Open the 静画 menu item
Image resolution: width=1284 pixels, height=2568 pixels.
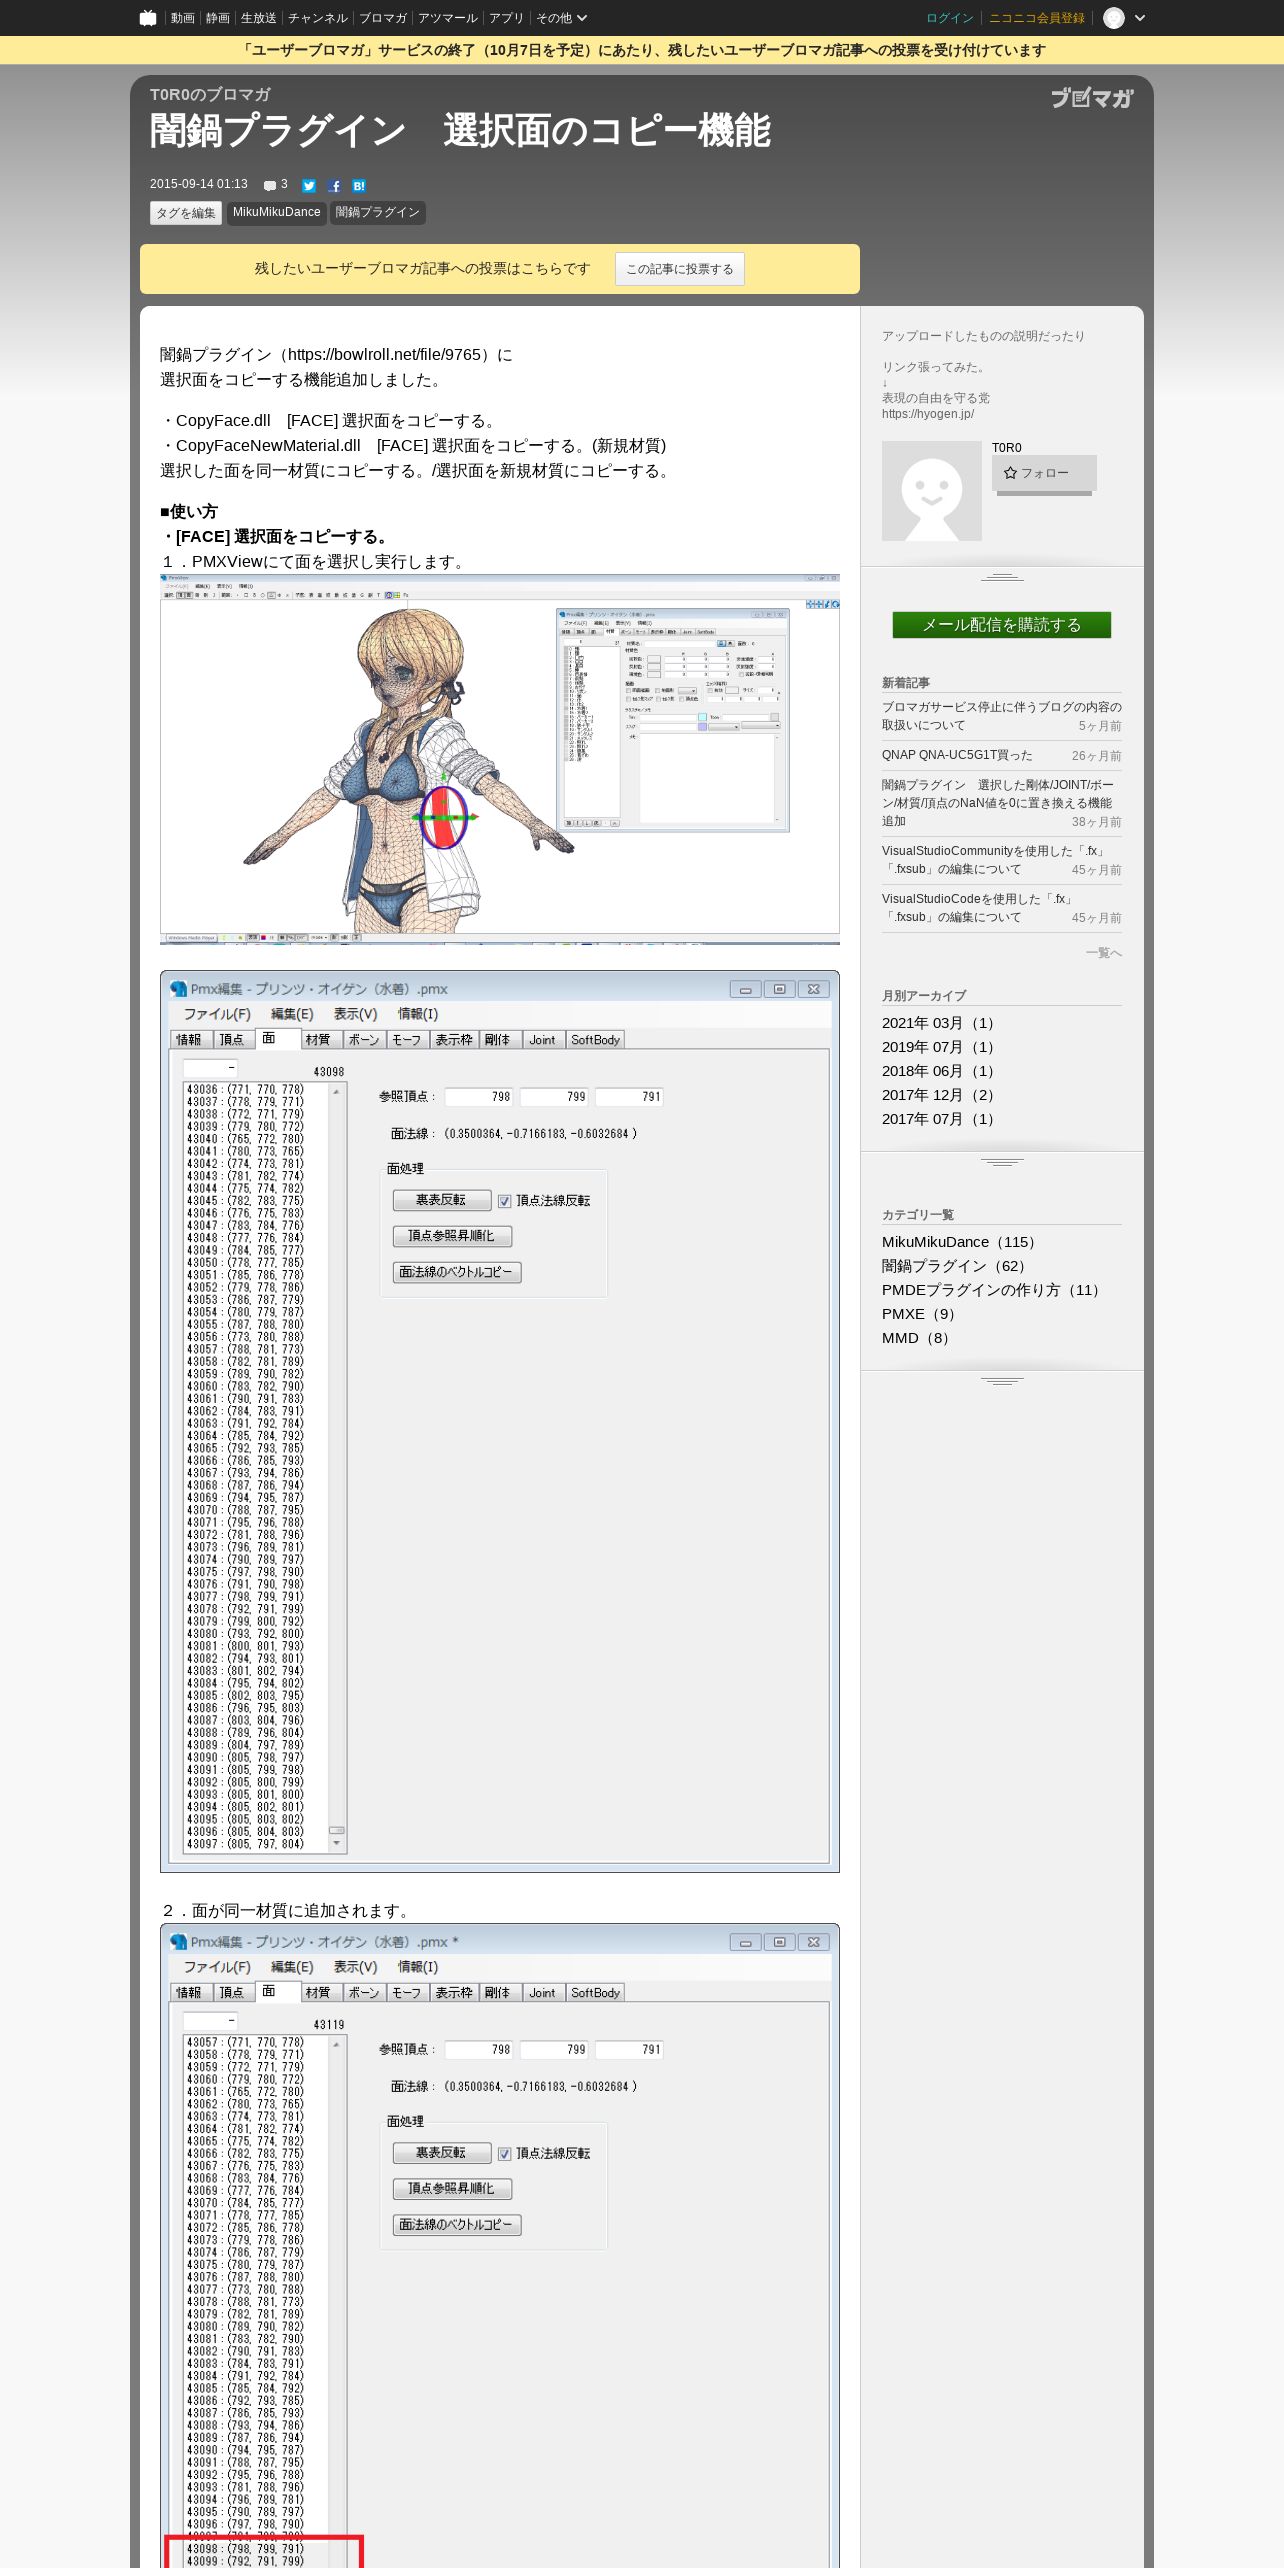point(217,18)
